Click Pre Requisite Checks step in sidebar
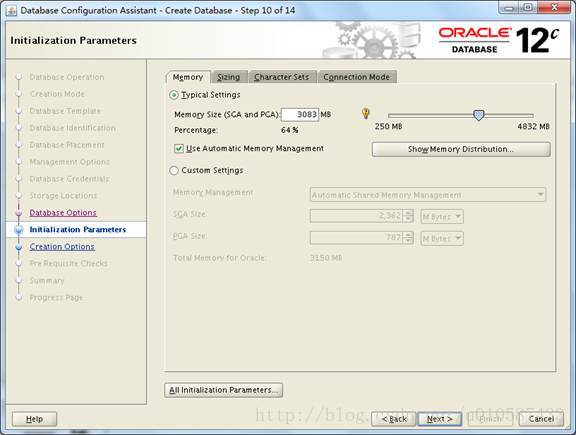Viewport: 576px width, 435px height. point(69,263)
